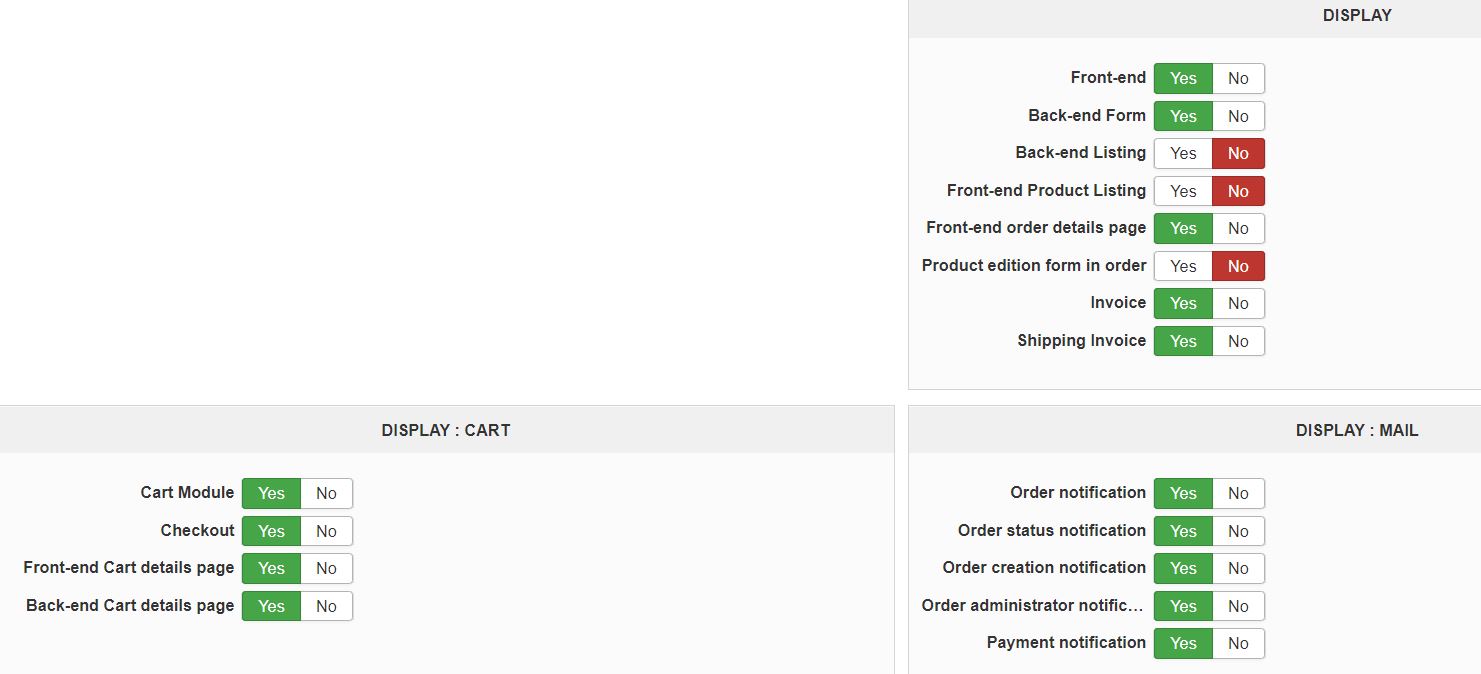
Task: Set Invoice display to No
Action: click(1238, 304)
